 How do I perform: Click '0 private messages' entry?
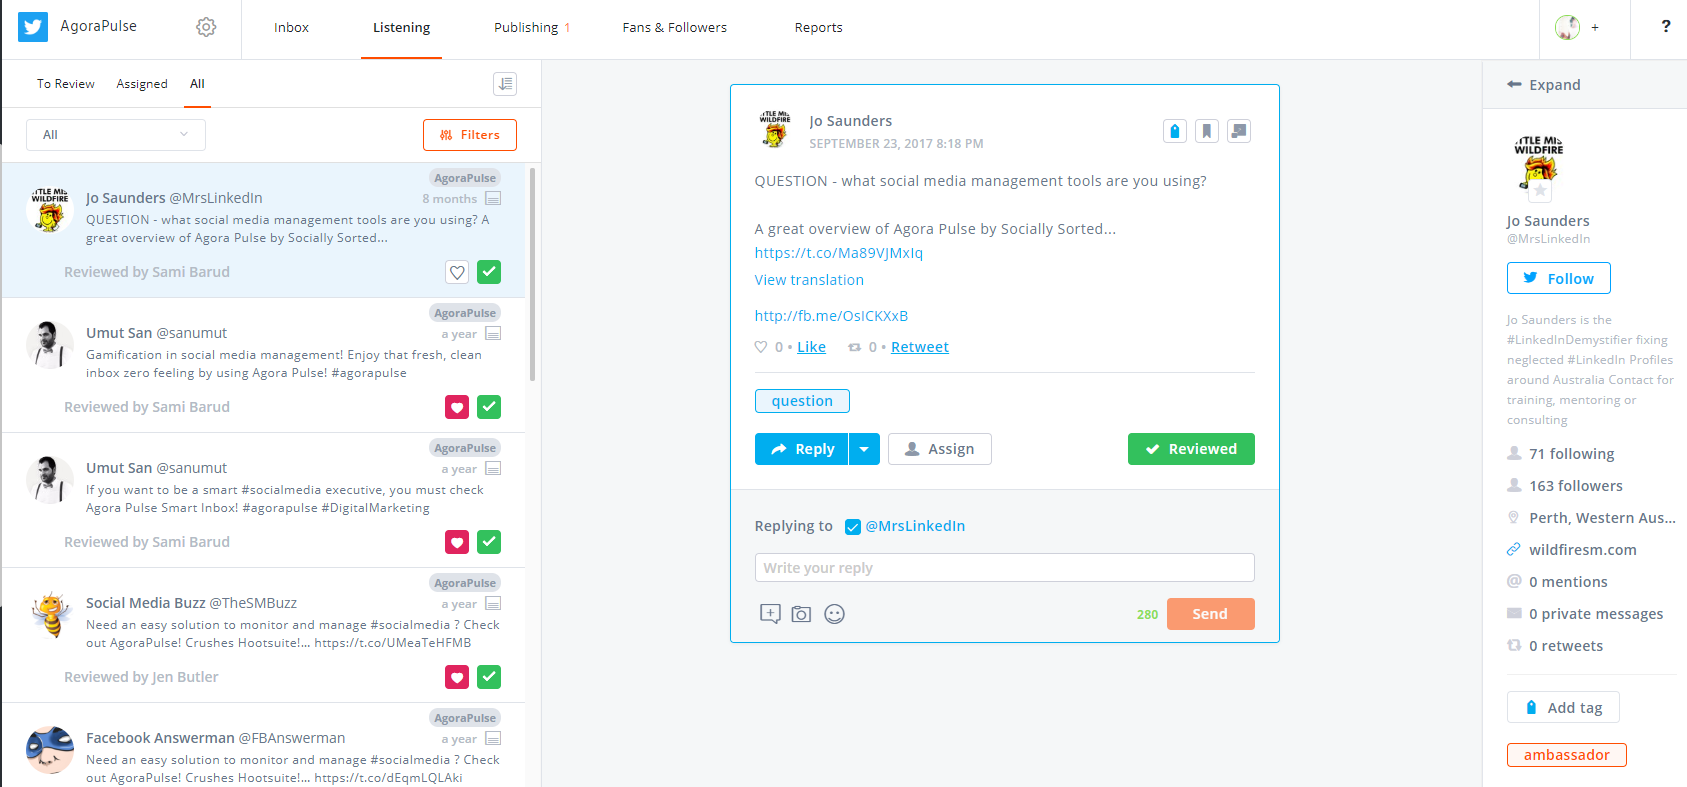(x=1595, y=614)
